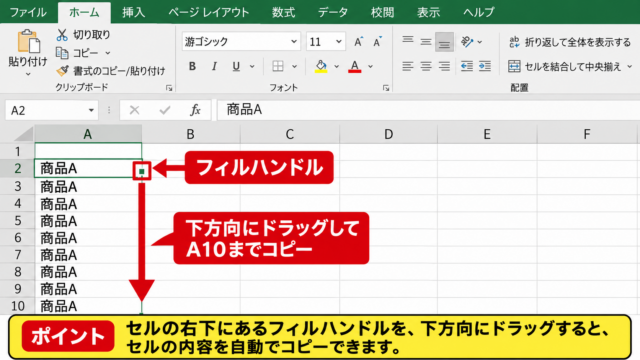
Task: Open the font size box showing 11
Action: click(x=325, y=41)
